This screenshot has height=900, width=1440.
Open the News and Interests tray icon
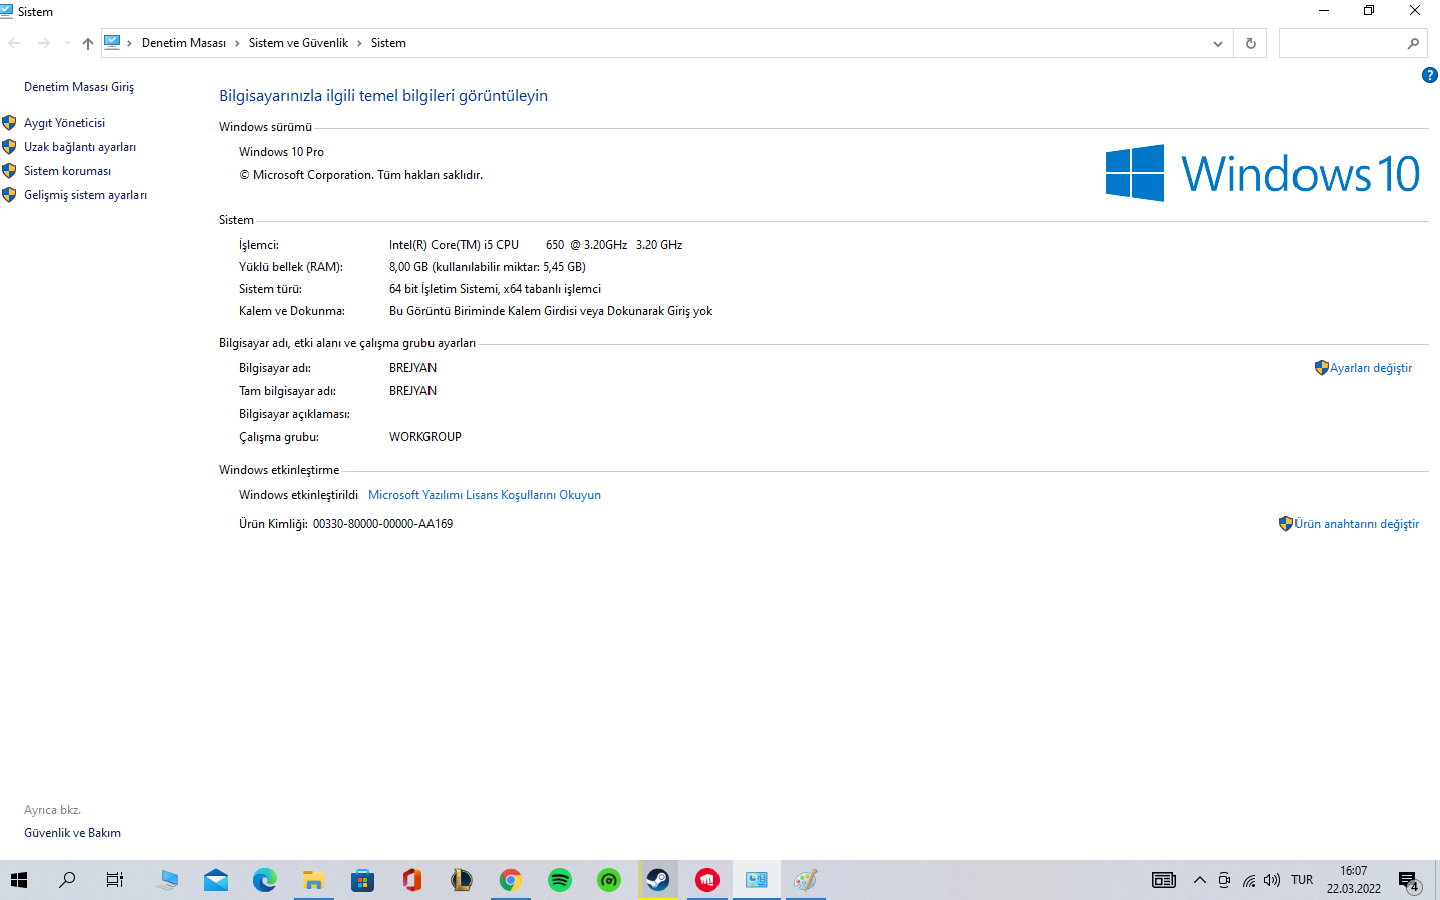pyautogui.click(x=1164, y=880)
